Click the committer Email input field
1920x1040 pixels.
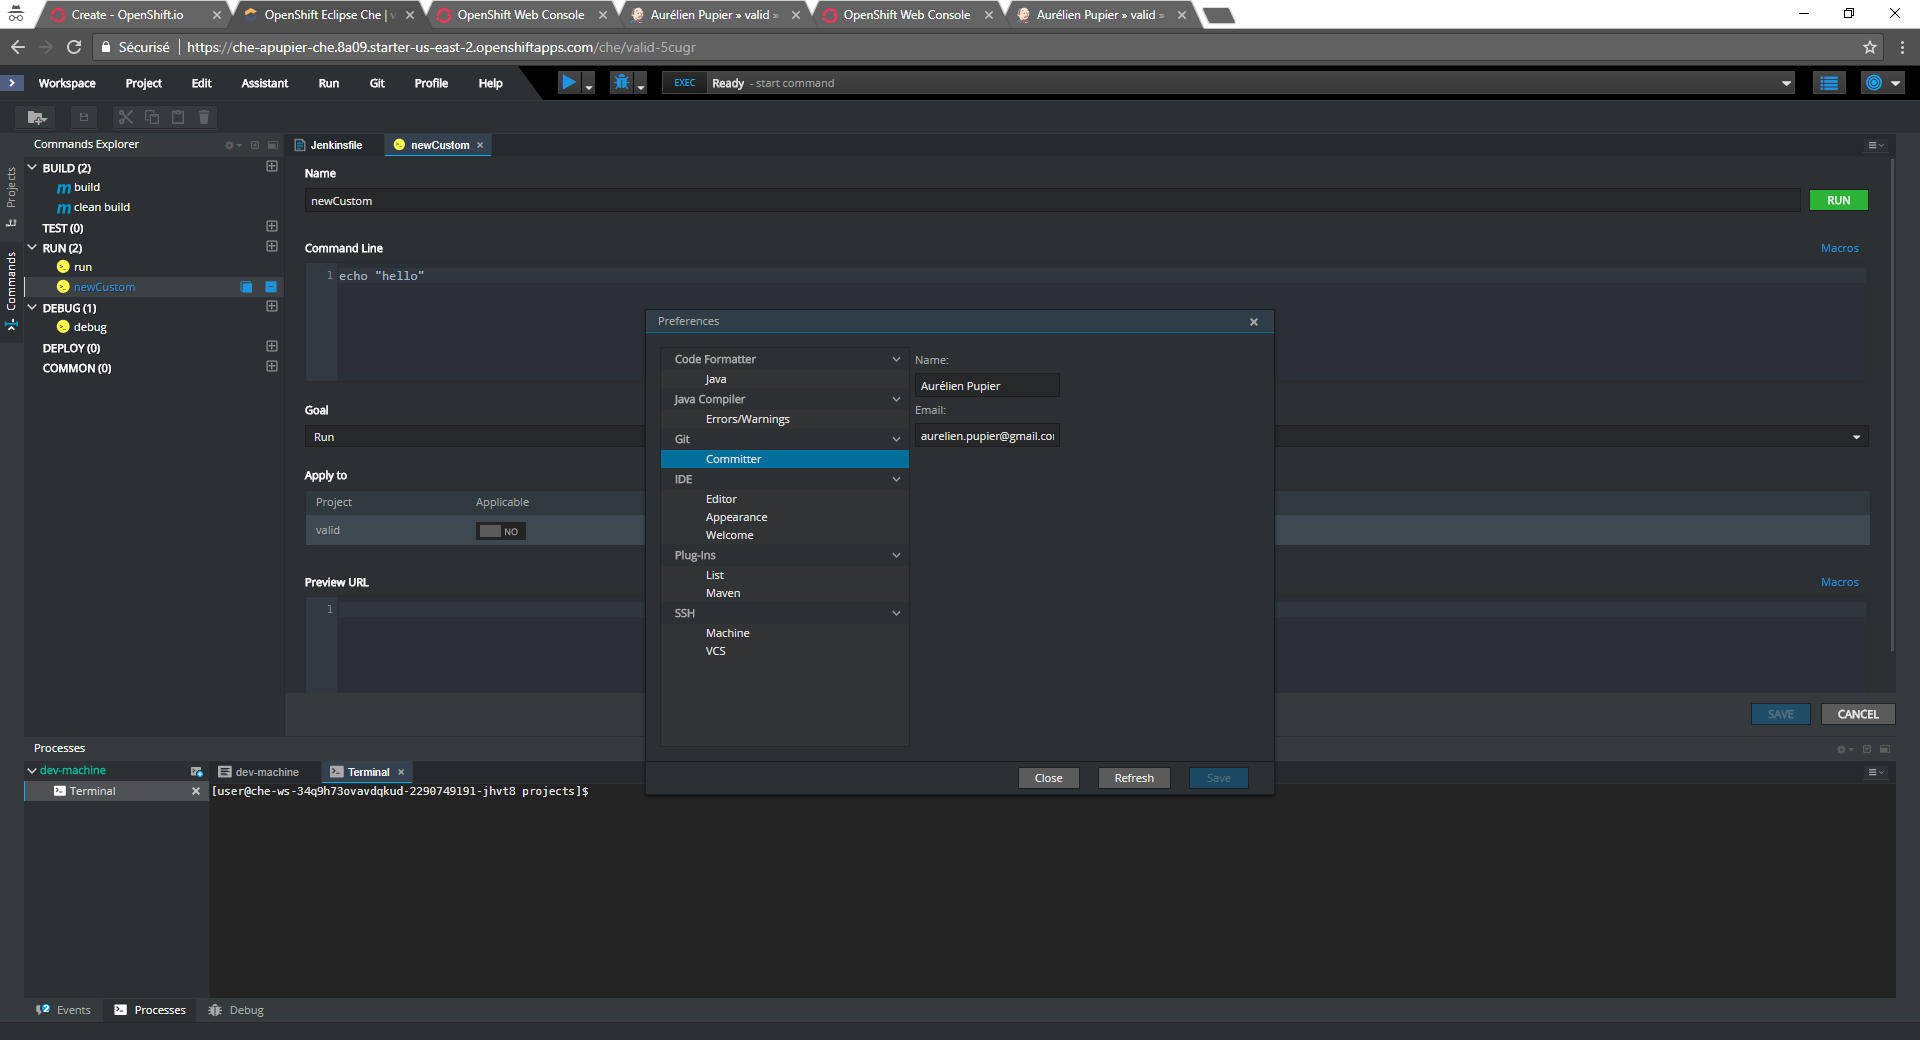coord(987,436)
